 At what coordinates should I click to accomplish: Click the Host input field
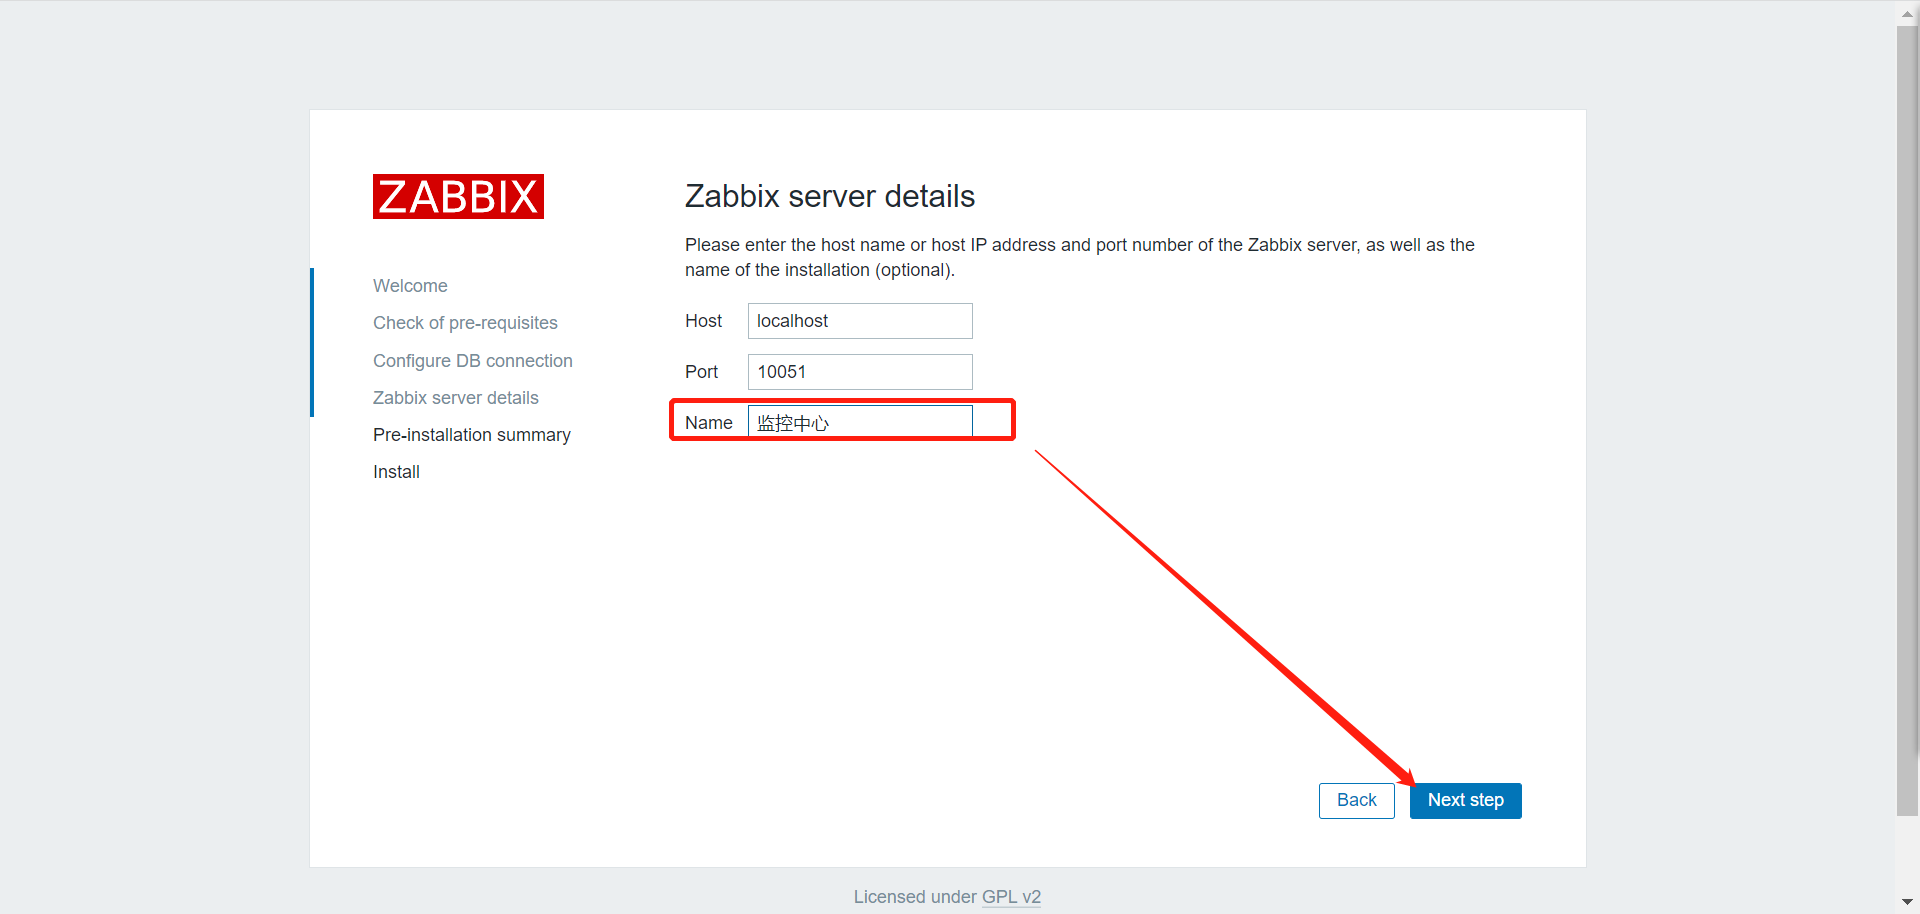click(x=859, y=320)
